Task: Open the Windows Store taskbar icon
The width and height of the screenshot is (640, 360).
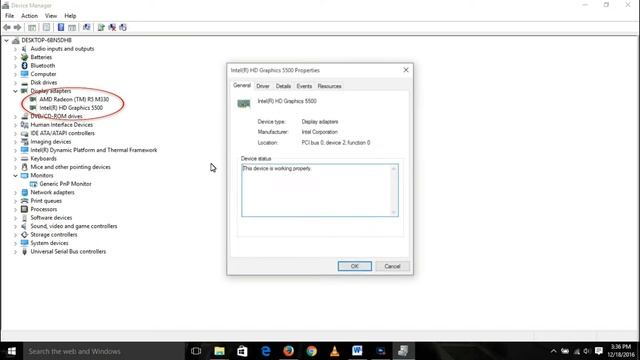Action: (242, 351)
